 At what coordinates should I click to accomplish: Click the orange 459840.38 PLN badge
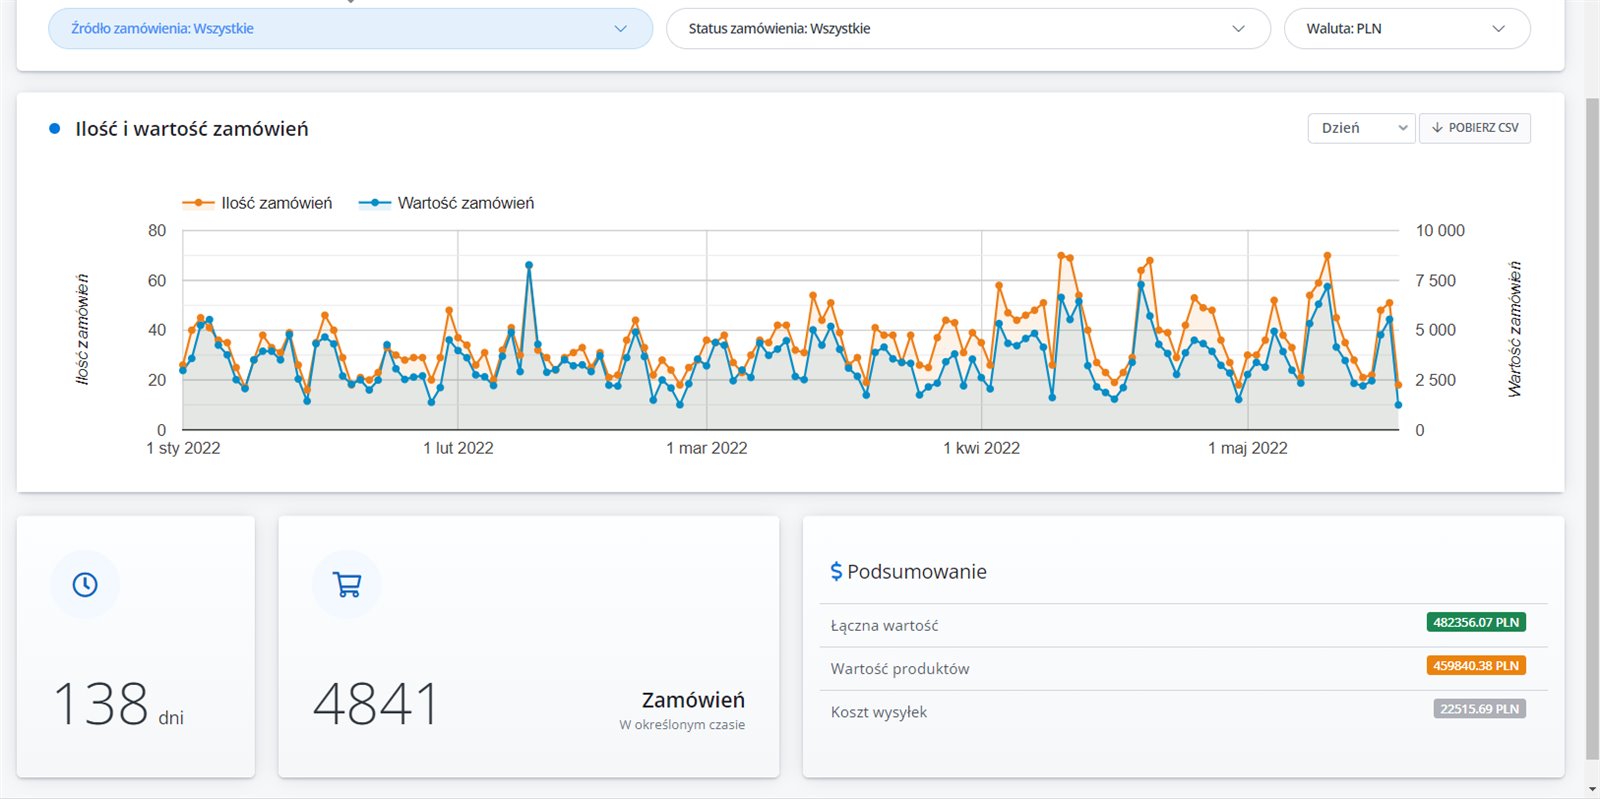(1475, 666)
